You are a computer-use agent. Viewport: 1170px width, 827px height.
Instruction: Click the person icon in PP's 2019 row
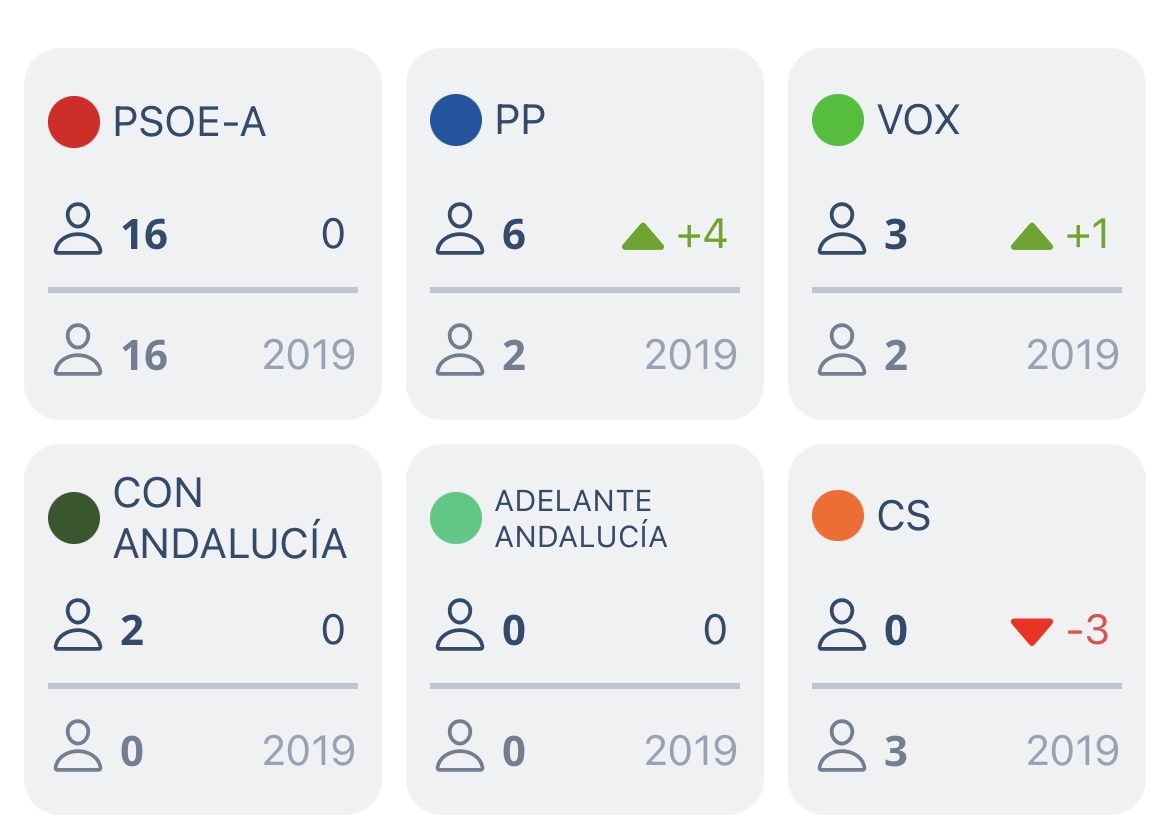click(x=460, y=351)
